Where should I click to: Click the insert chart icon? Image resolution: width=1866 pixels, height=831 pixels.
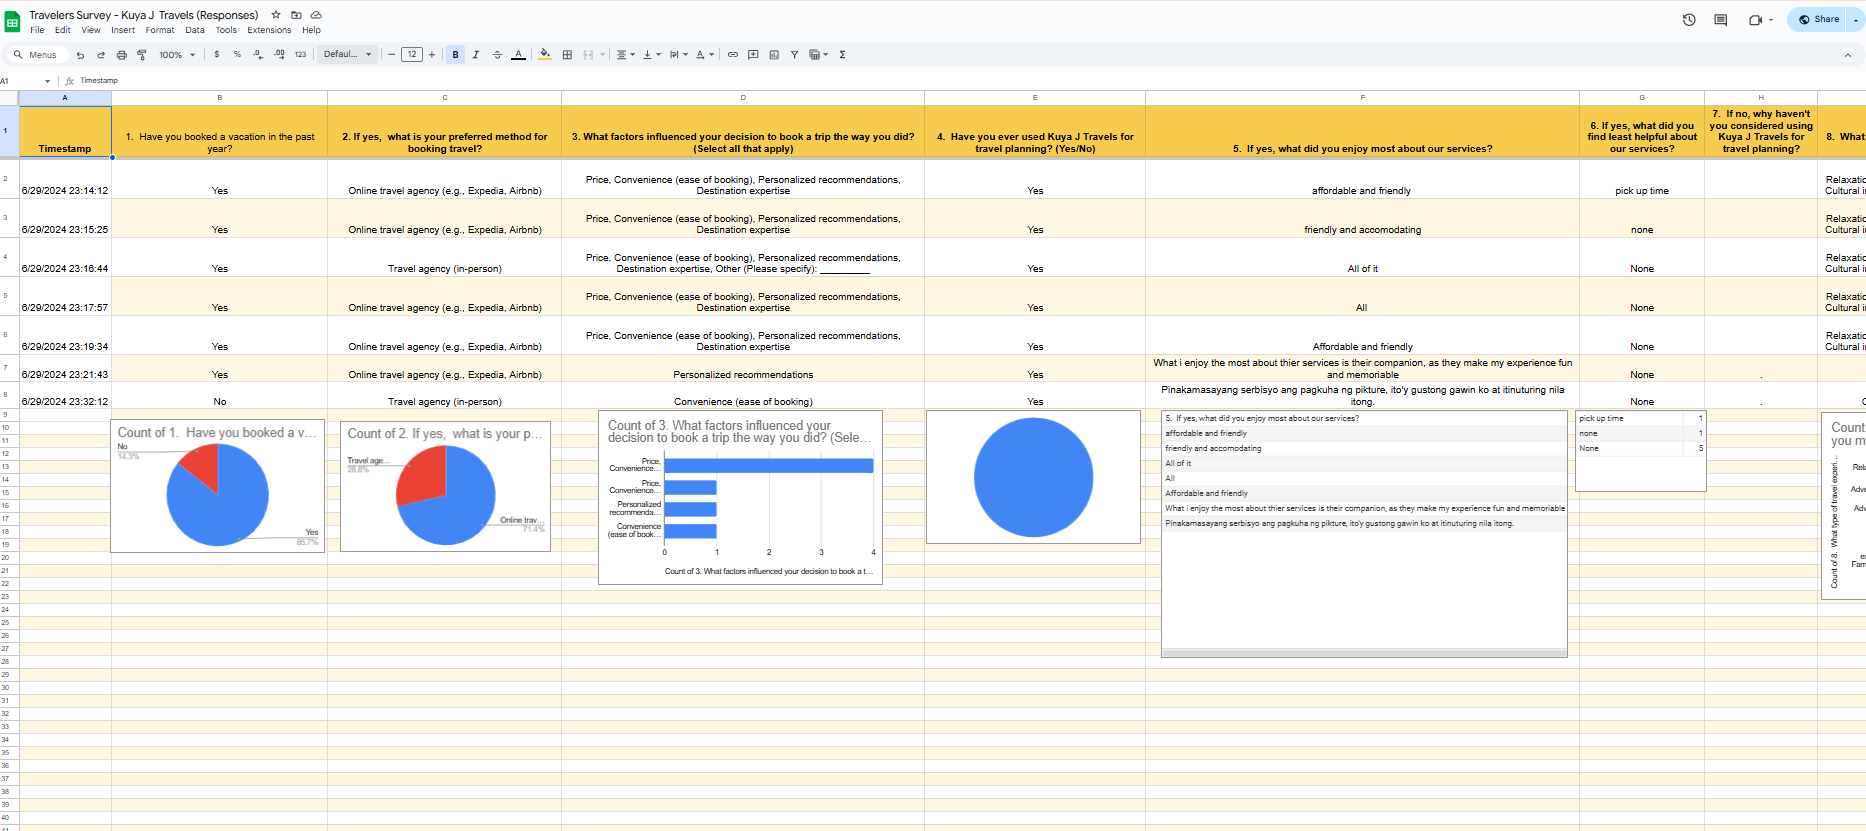[x=774, y=55]
